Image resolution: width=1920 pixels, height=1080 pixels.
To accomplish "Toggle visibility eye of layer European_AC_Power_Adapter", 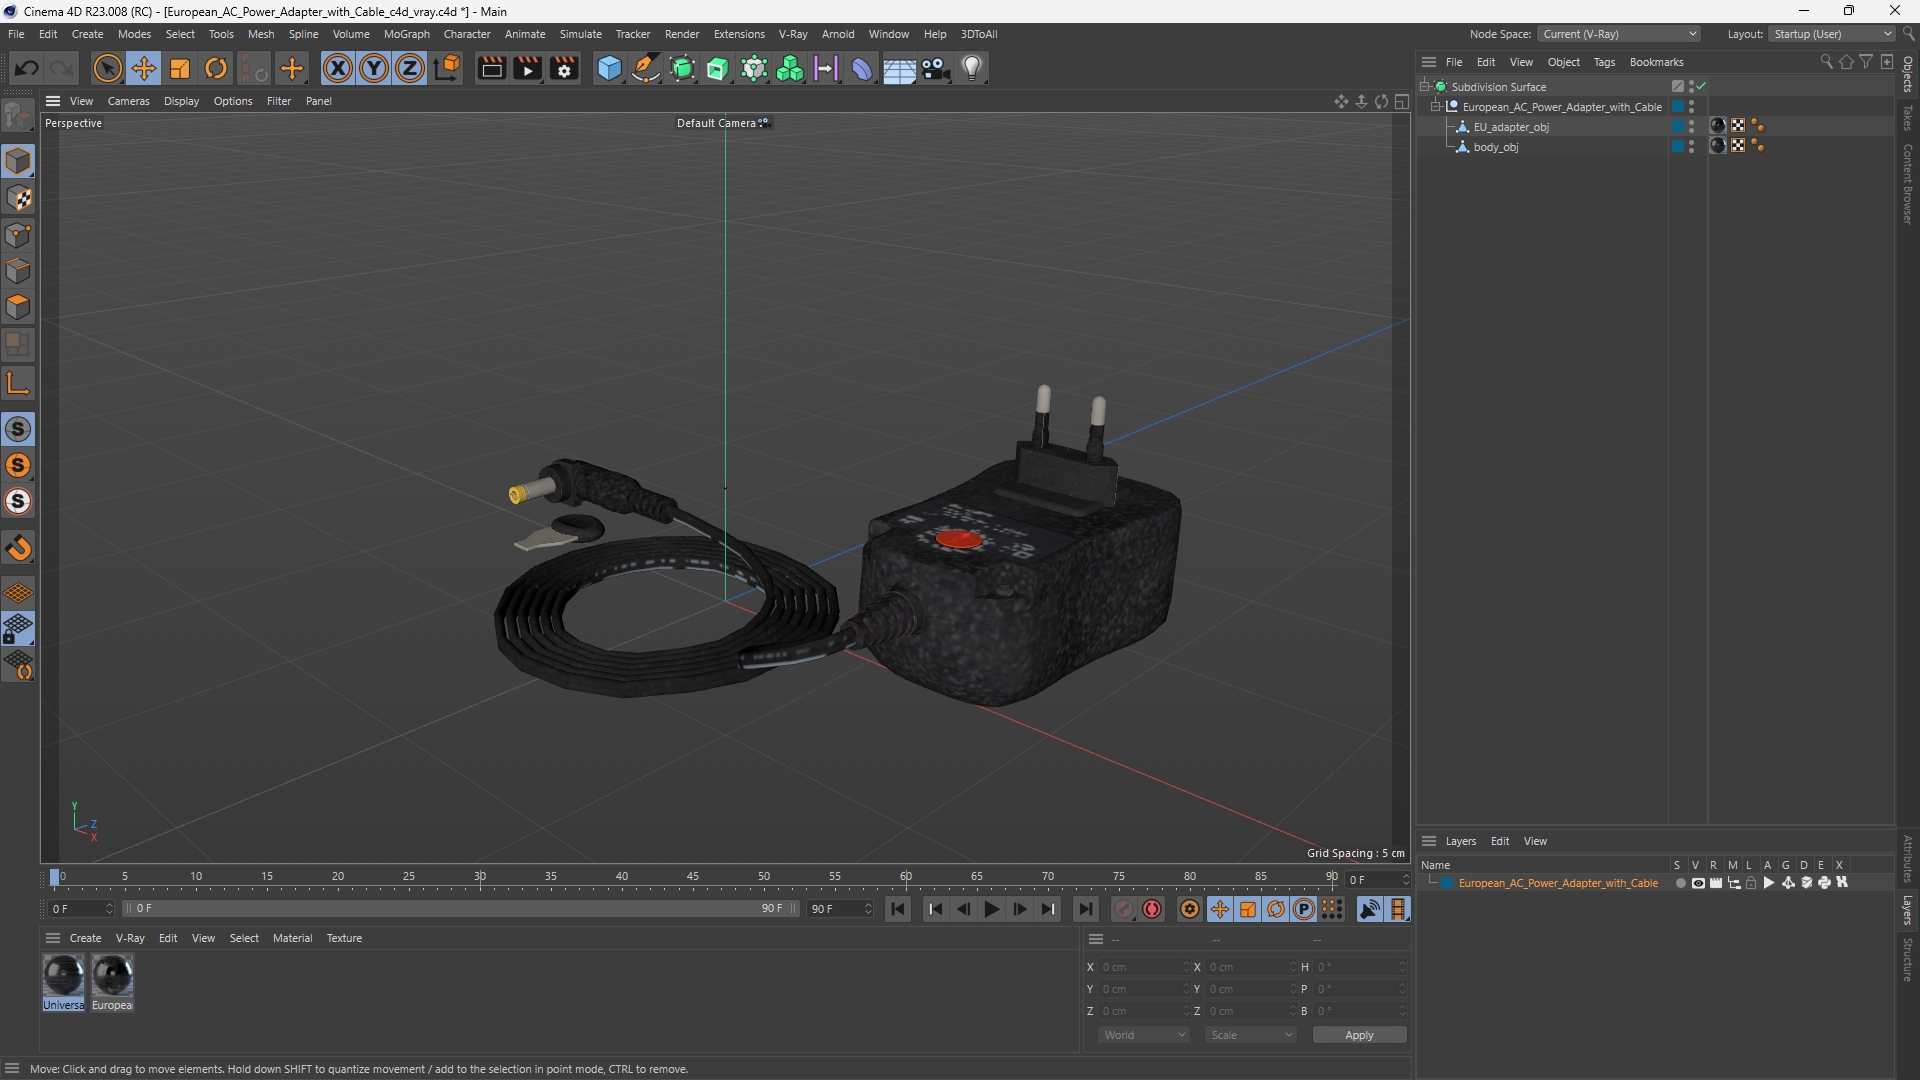I will point(1698,883).
